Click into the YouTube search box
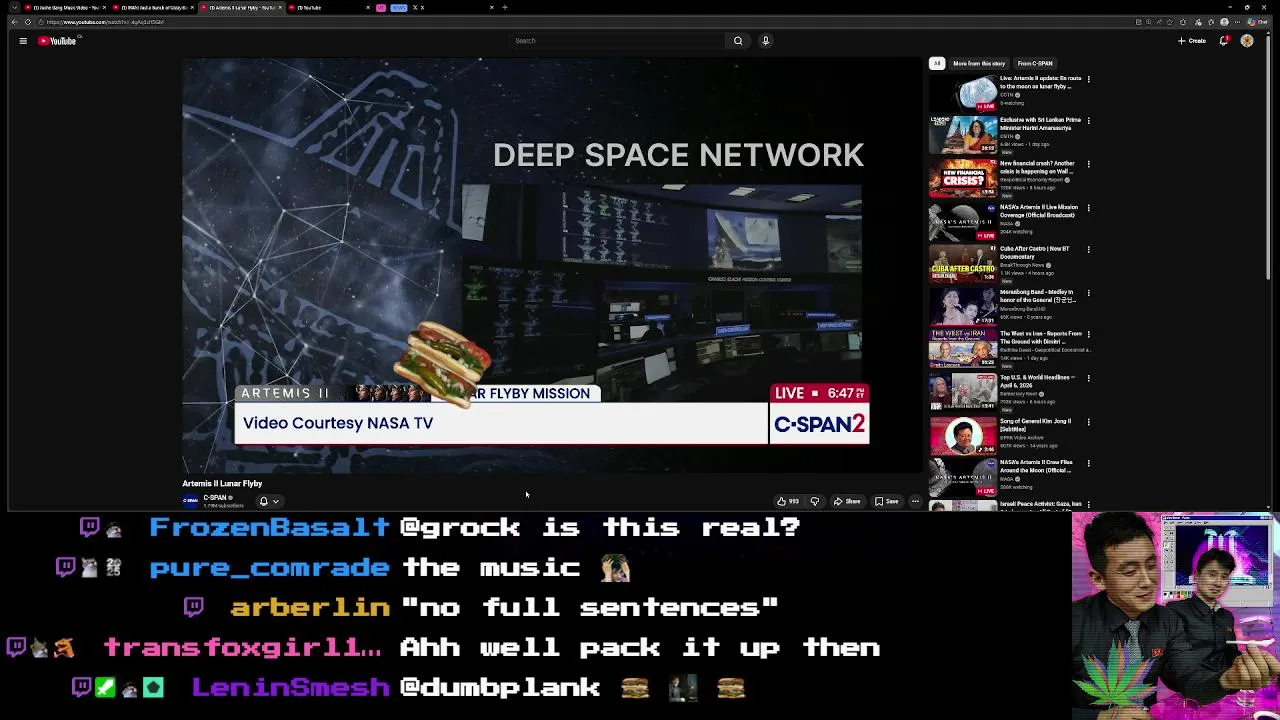1280x720 pixels. pos(616,41)
